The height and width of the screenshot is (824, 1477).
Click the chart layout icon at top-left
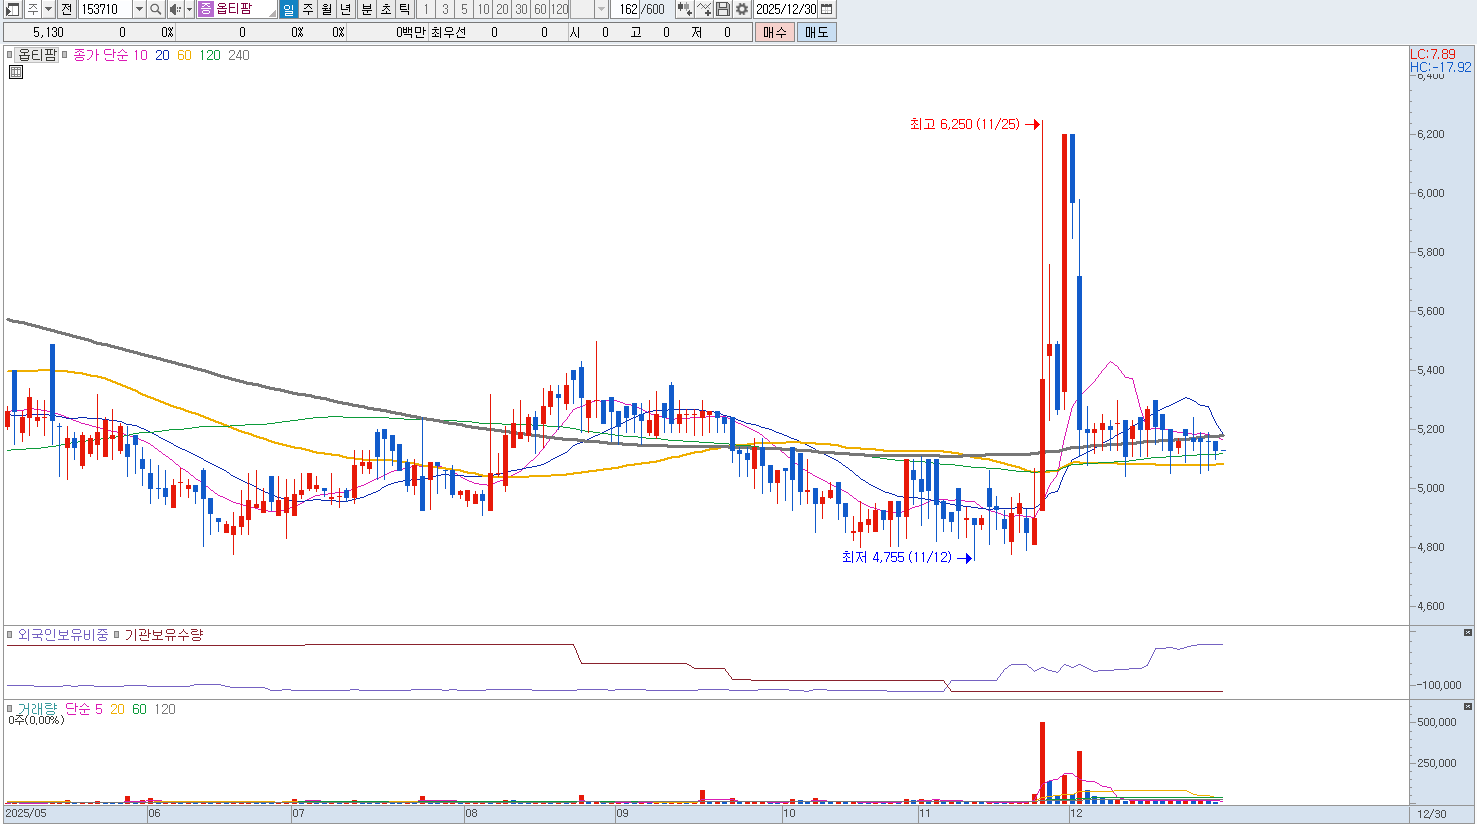13,9
